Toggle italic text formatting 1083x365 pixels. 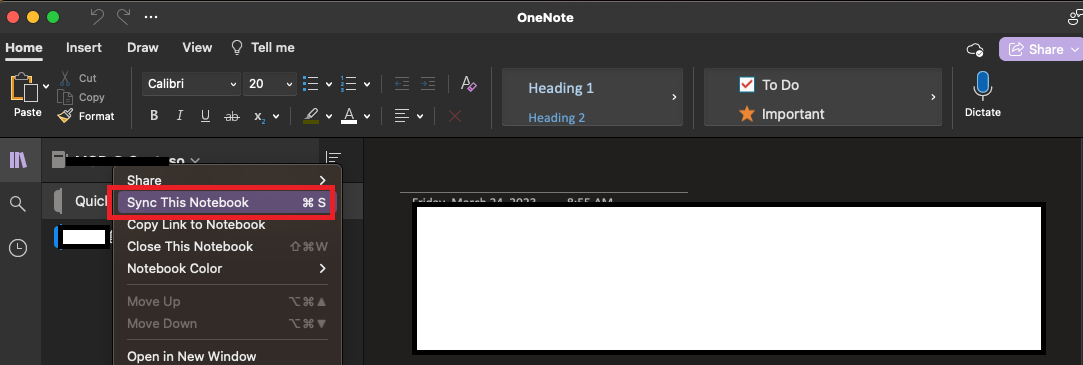tap(180, 116)
